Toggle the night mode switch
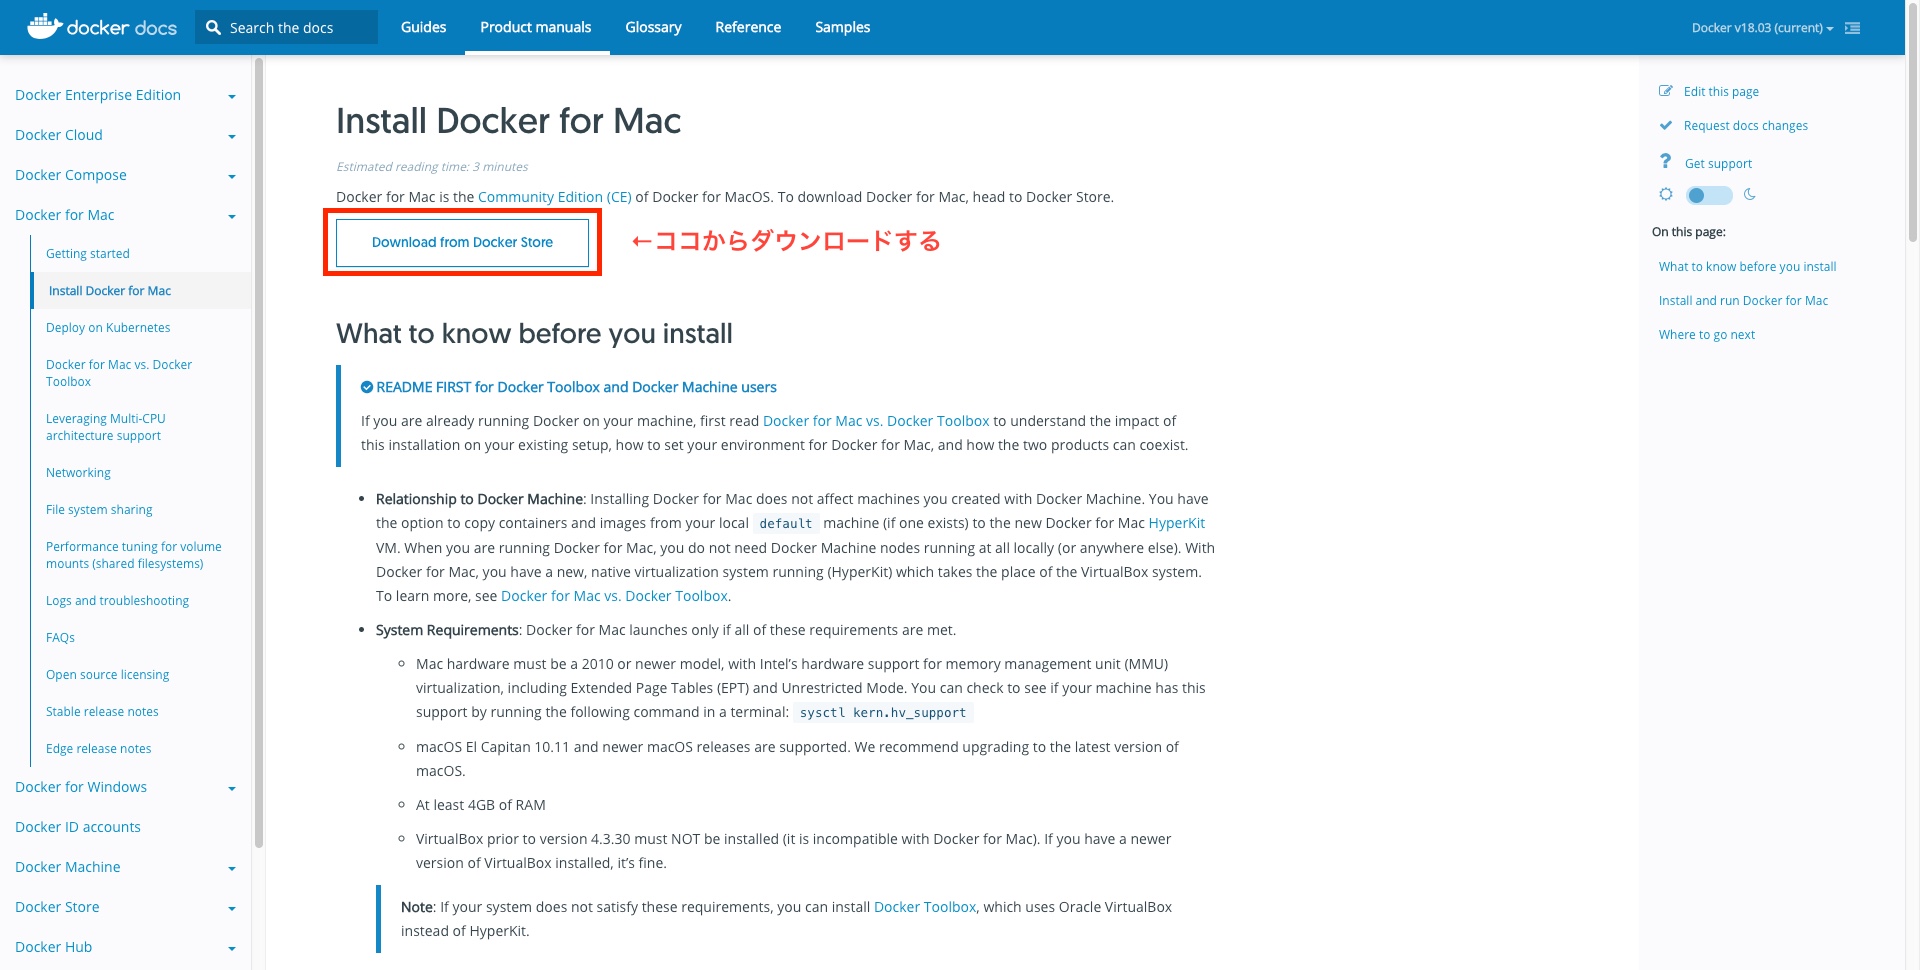The width and height of the screenshot is (1920, 970). (x=1709, y=195)
